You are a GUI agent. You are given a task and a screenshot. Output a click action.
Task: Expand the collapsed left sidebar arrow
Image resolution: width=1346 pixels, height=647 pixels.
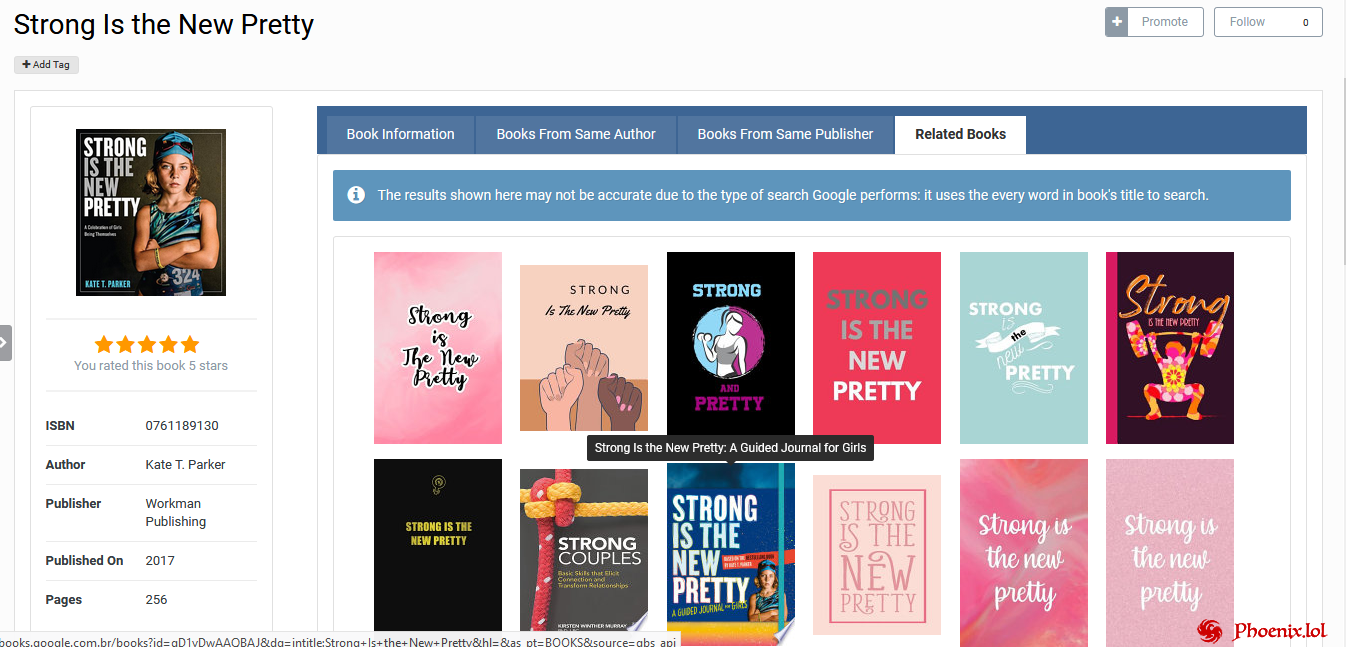point(5,342)
